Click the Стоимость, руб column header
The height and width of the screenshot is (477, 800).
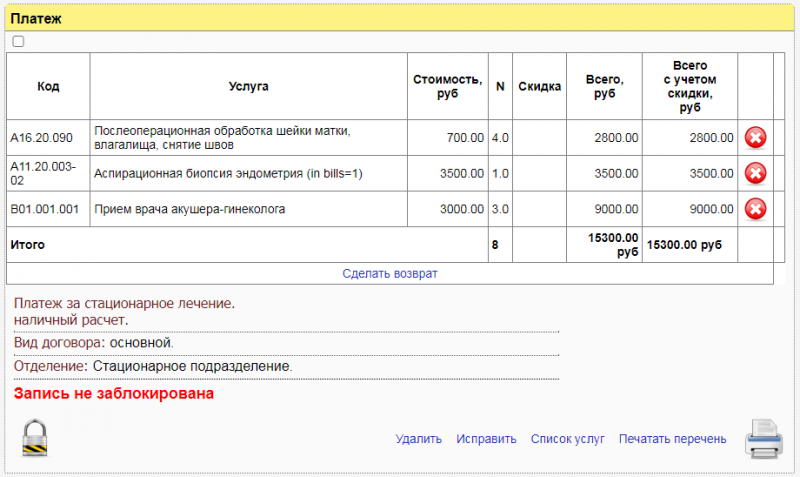click(x=447, y=87)
